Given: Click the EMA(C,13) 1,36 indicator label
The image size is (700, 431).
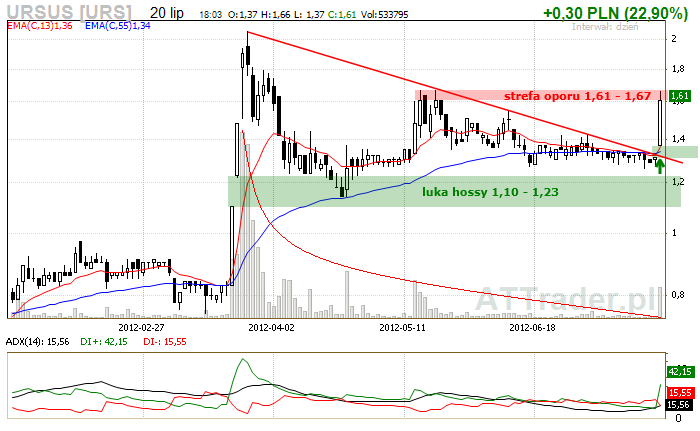Looking at the screenshot, I should [40, 26].
